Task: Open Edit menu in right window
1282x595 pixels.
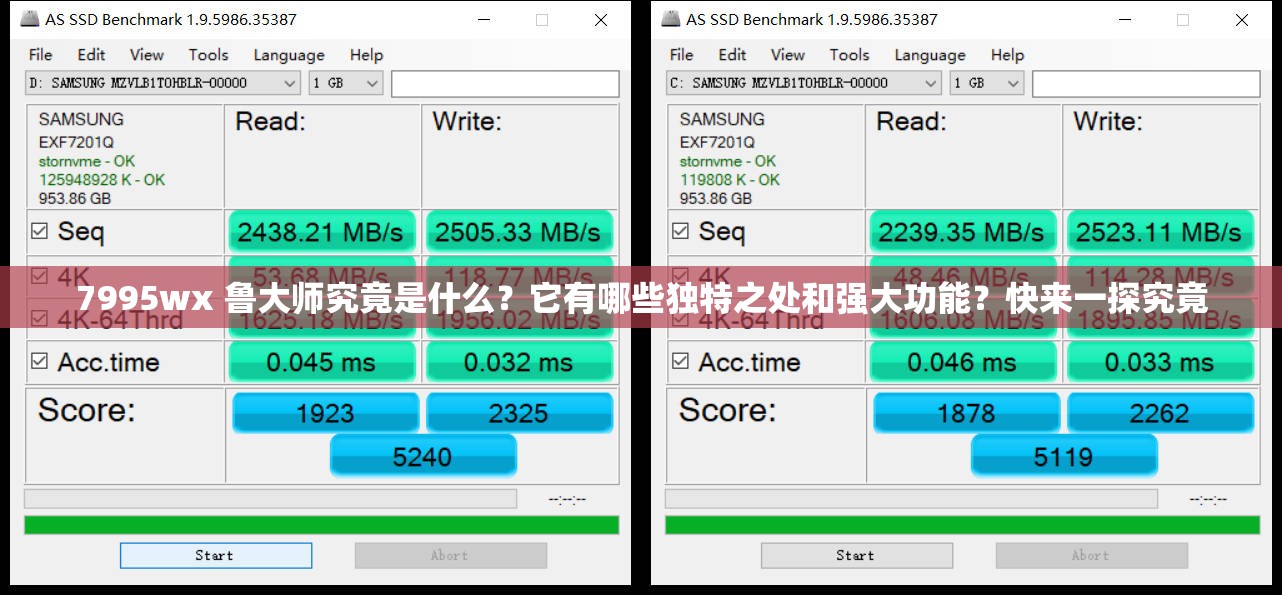Action: pos(732,55)
